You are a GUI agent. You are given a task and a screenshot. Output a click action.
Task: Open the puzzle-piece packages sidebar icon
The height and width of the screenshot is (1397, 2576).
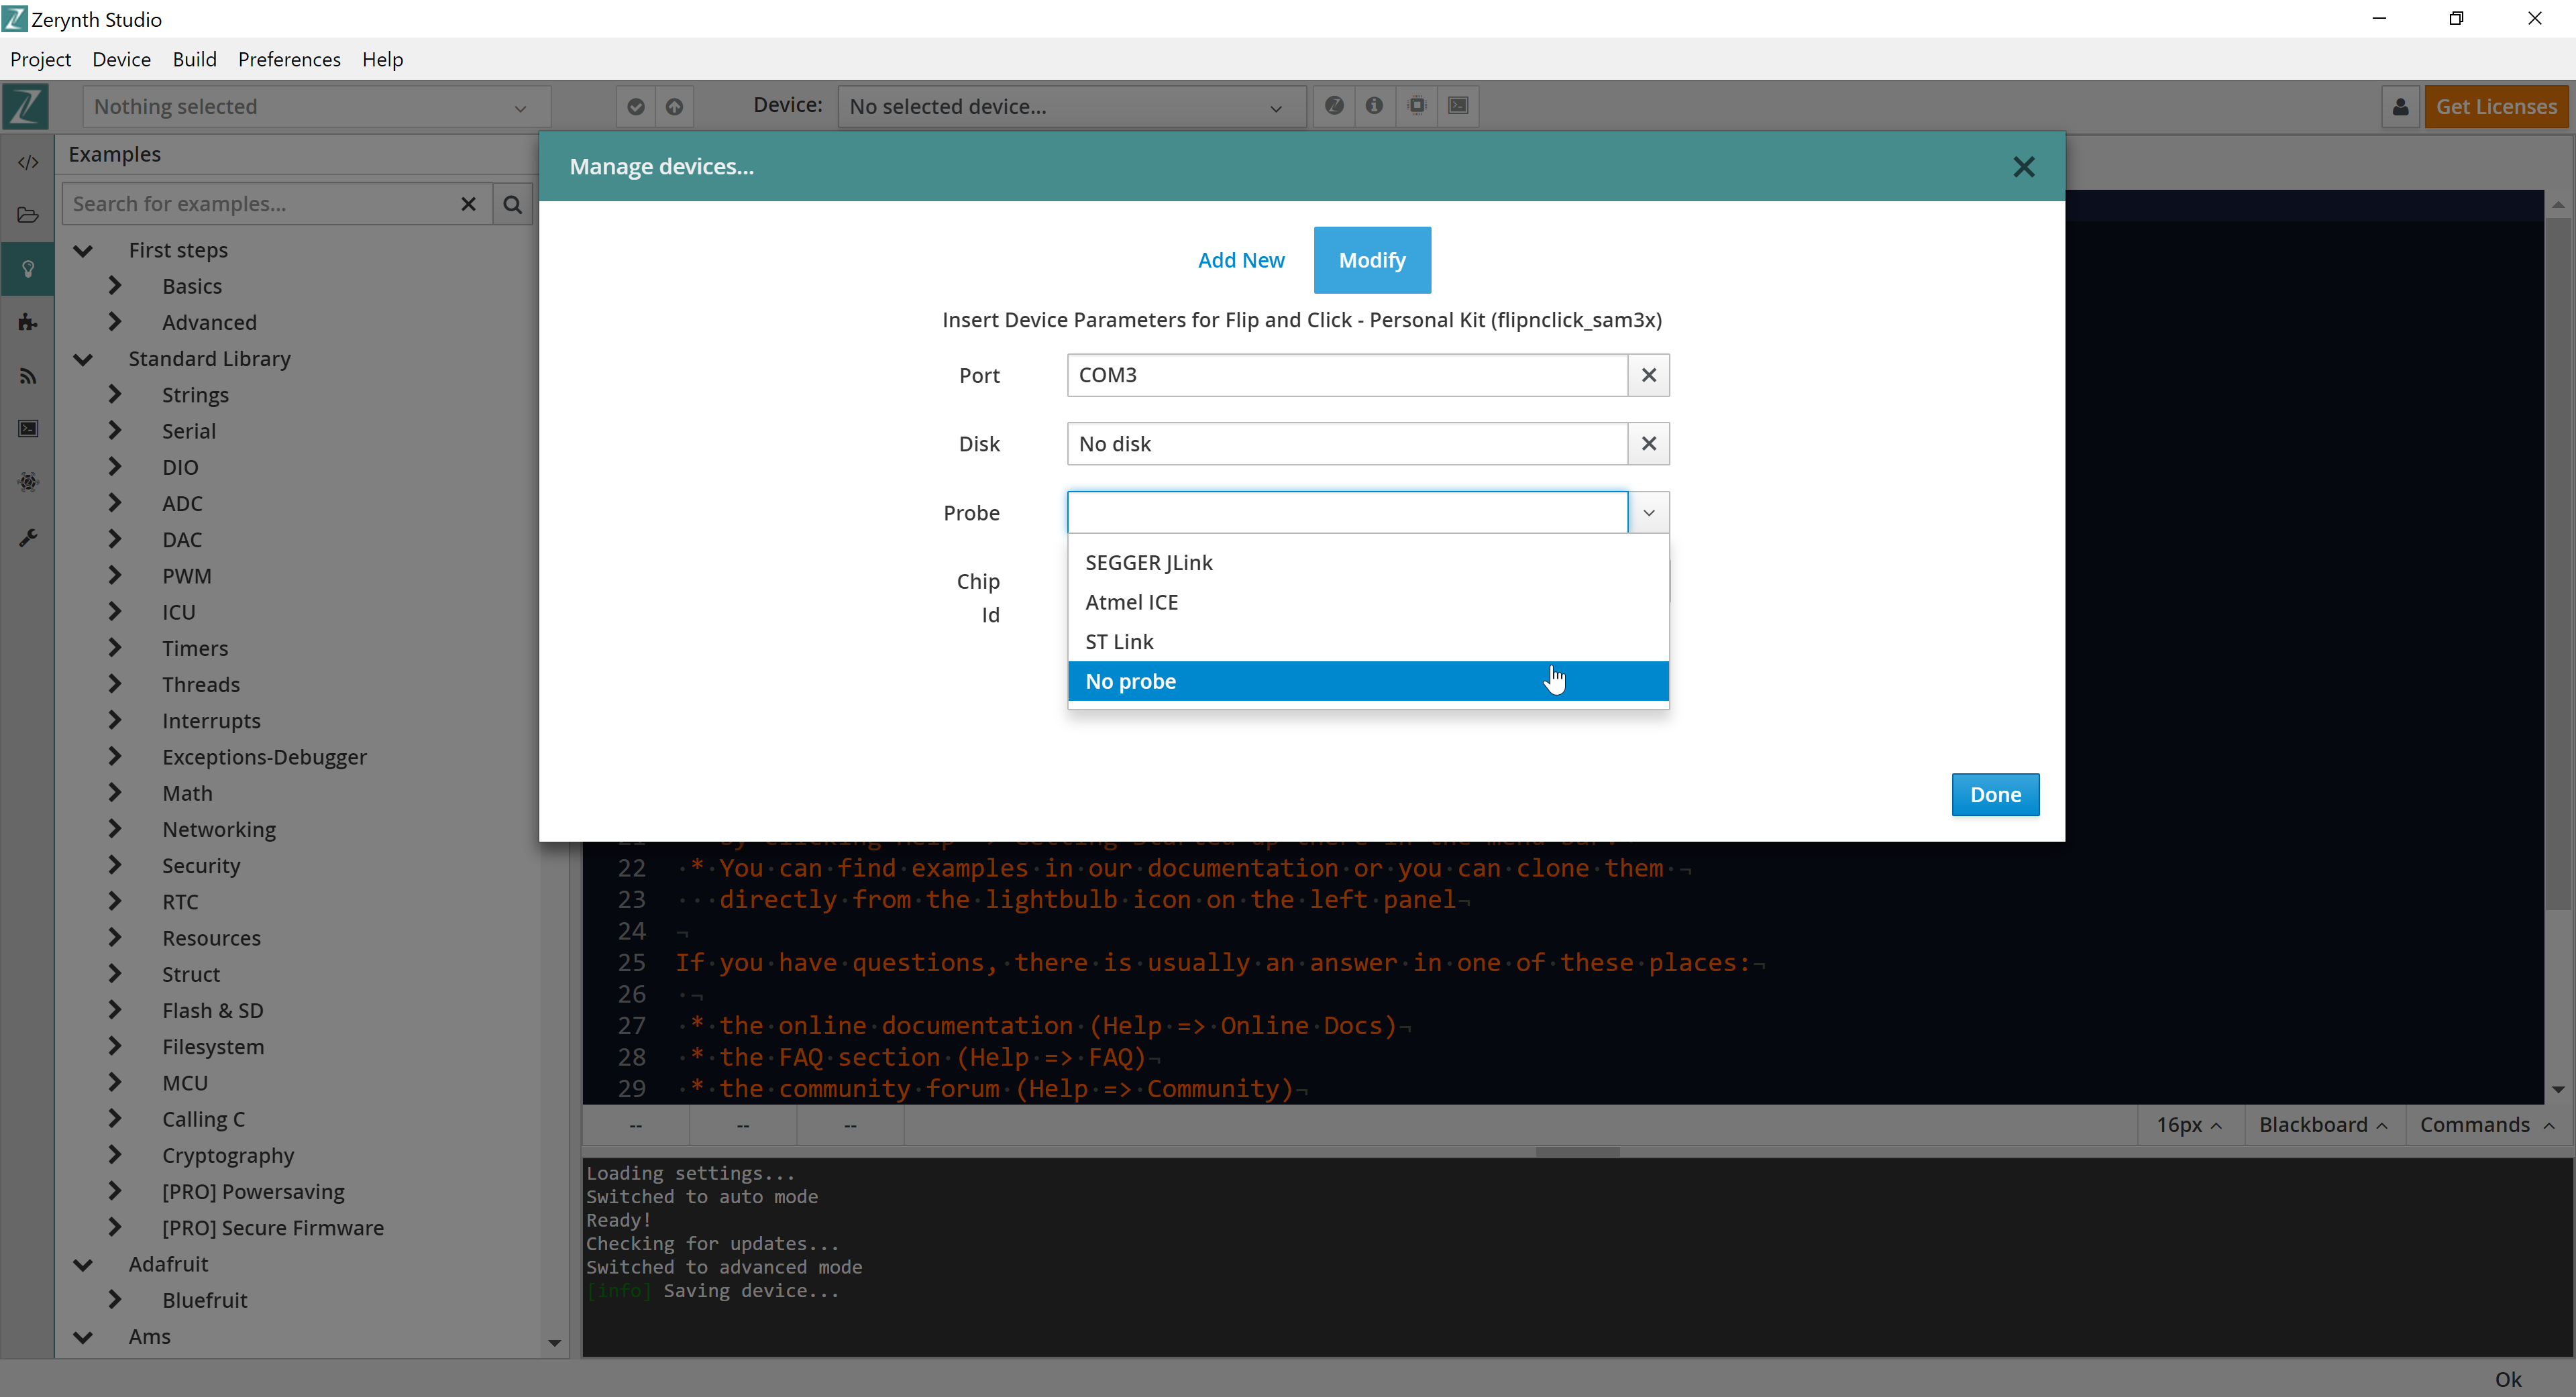tap(28, 322)
